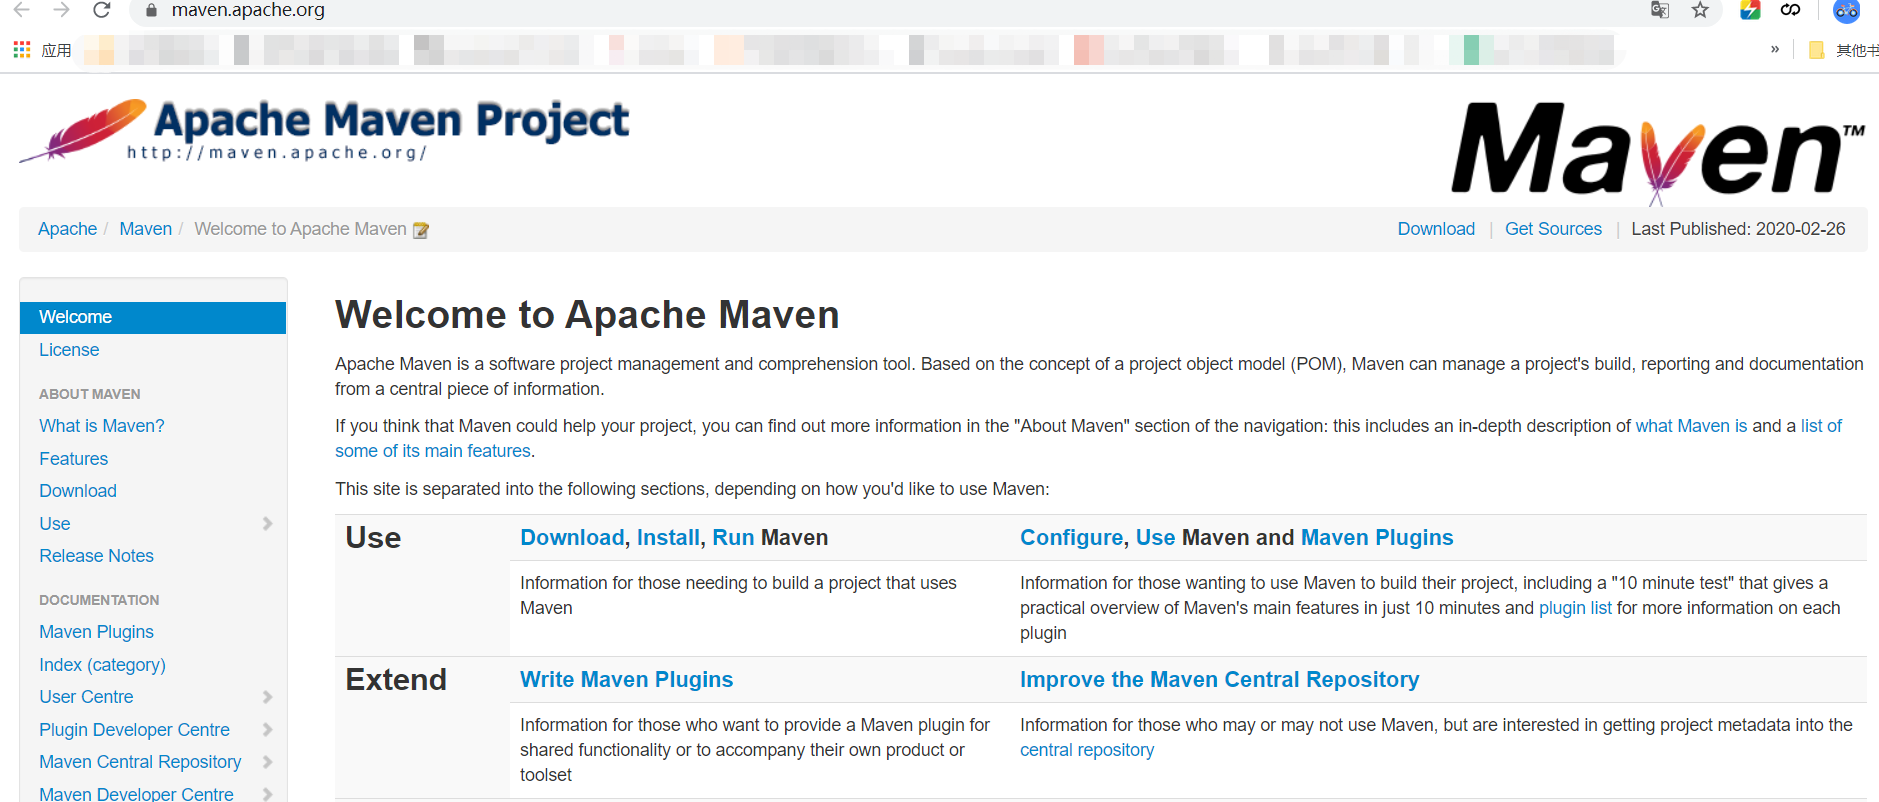Follow the 'list of some of its main features' link
The image size is (1879, 802).
pyautogui.click(x=1821, y=426)
